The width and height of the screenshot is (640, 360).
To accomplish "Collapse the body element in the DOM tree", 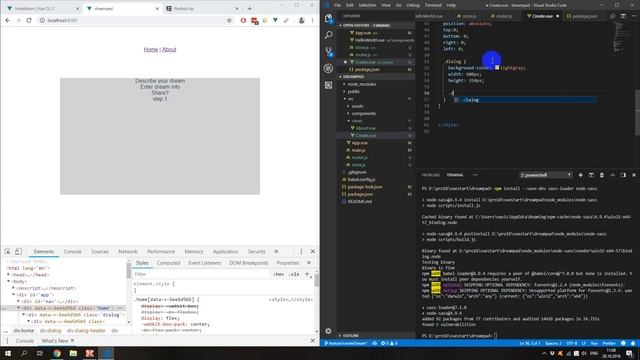I will tap(9, 281).
